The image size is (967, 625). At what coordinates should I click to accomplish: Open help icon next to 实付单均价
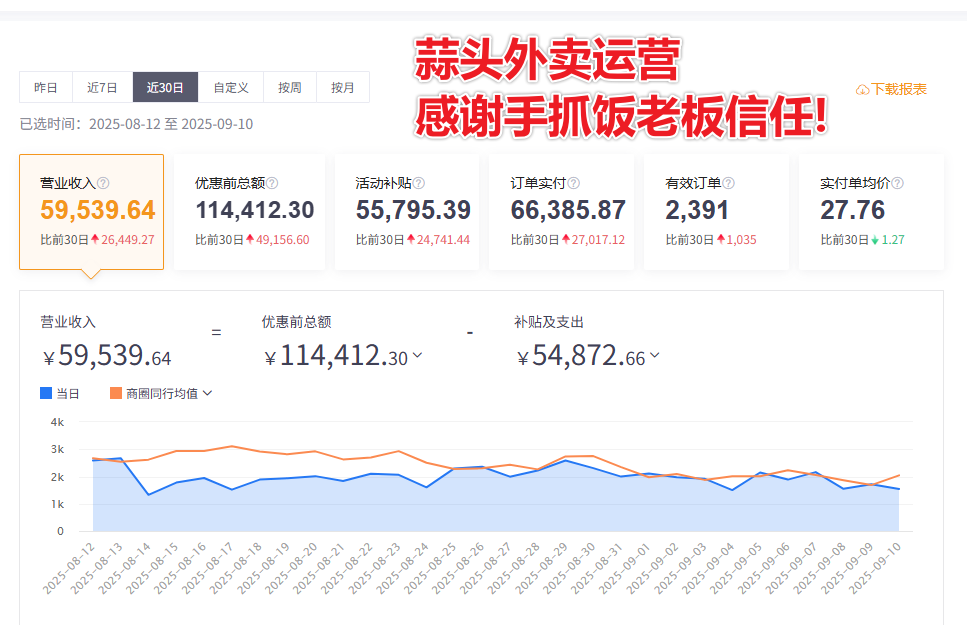pos(897,183)
